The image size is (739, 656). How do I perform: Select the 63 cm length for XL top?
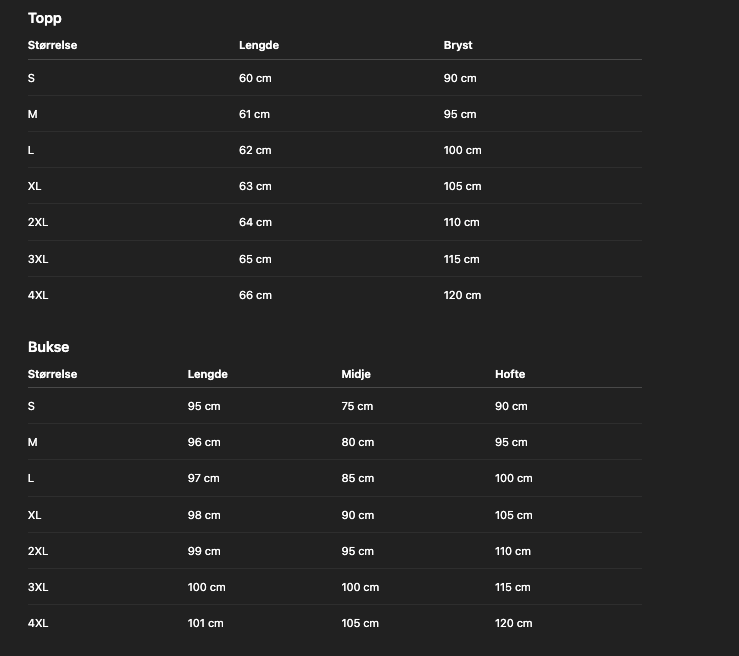coord(255,186)
